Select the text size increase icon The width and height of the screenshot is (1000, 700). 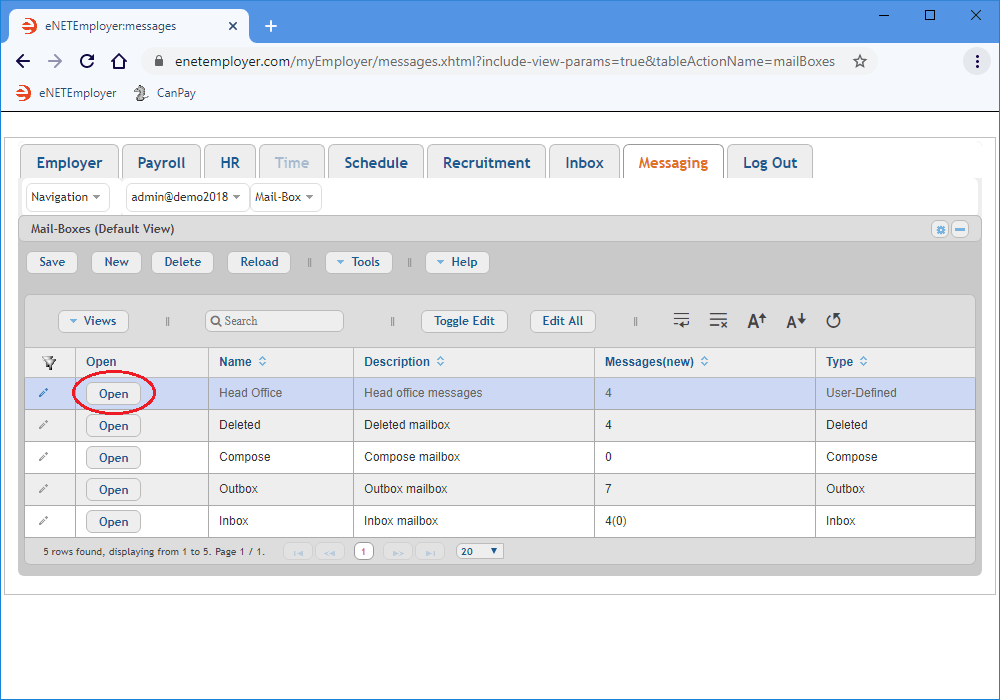pos(756,320)
